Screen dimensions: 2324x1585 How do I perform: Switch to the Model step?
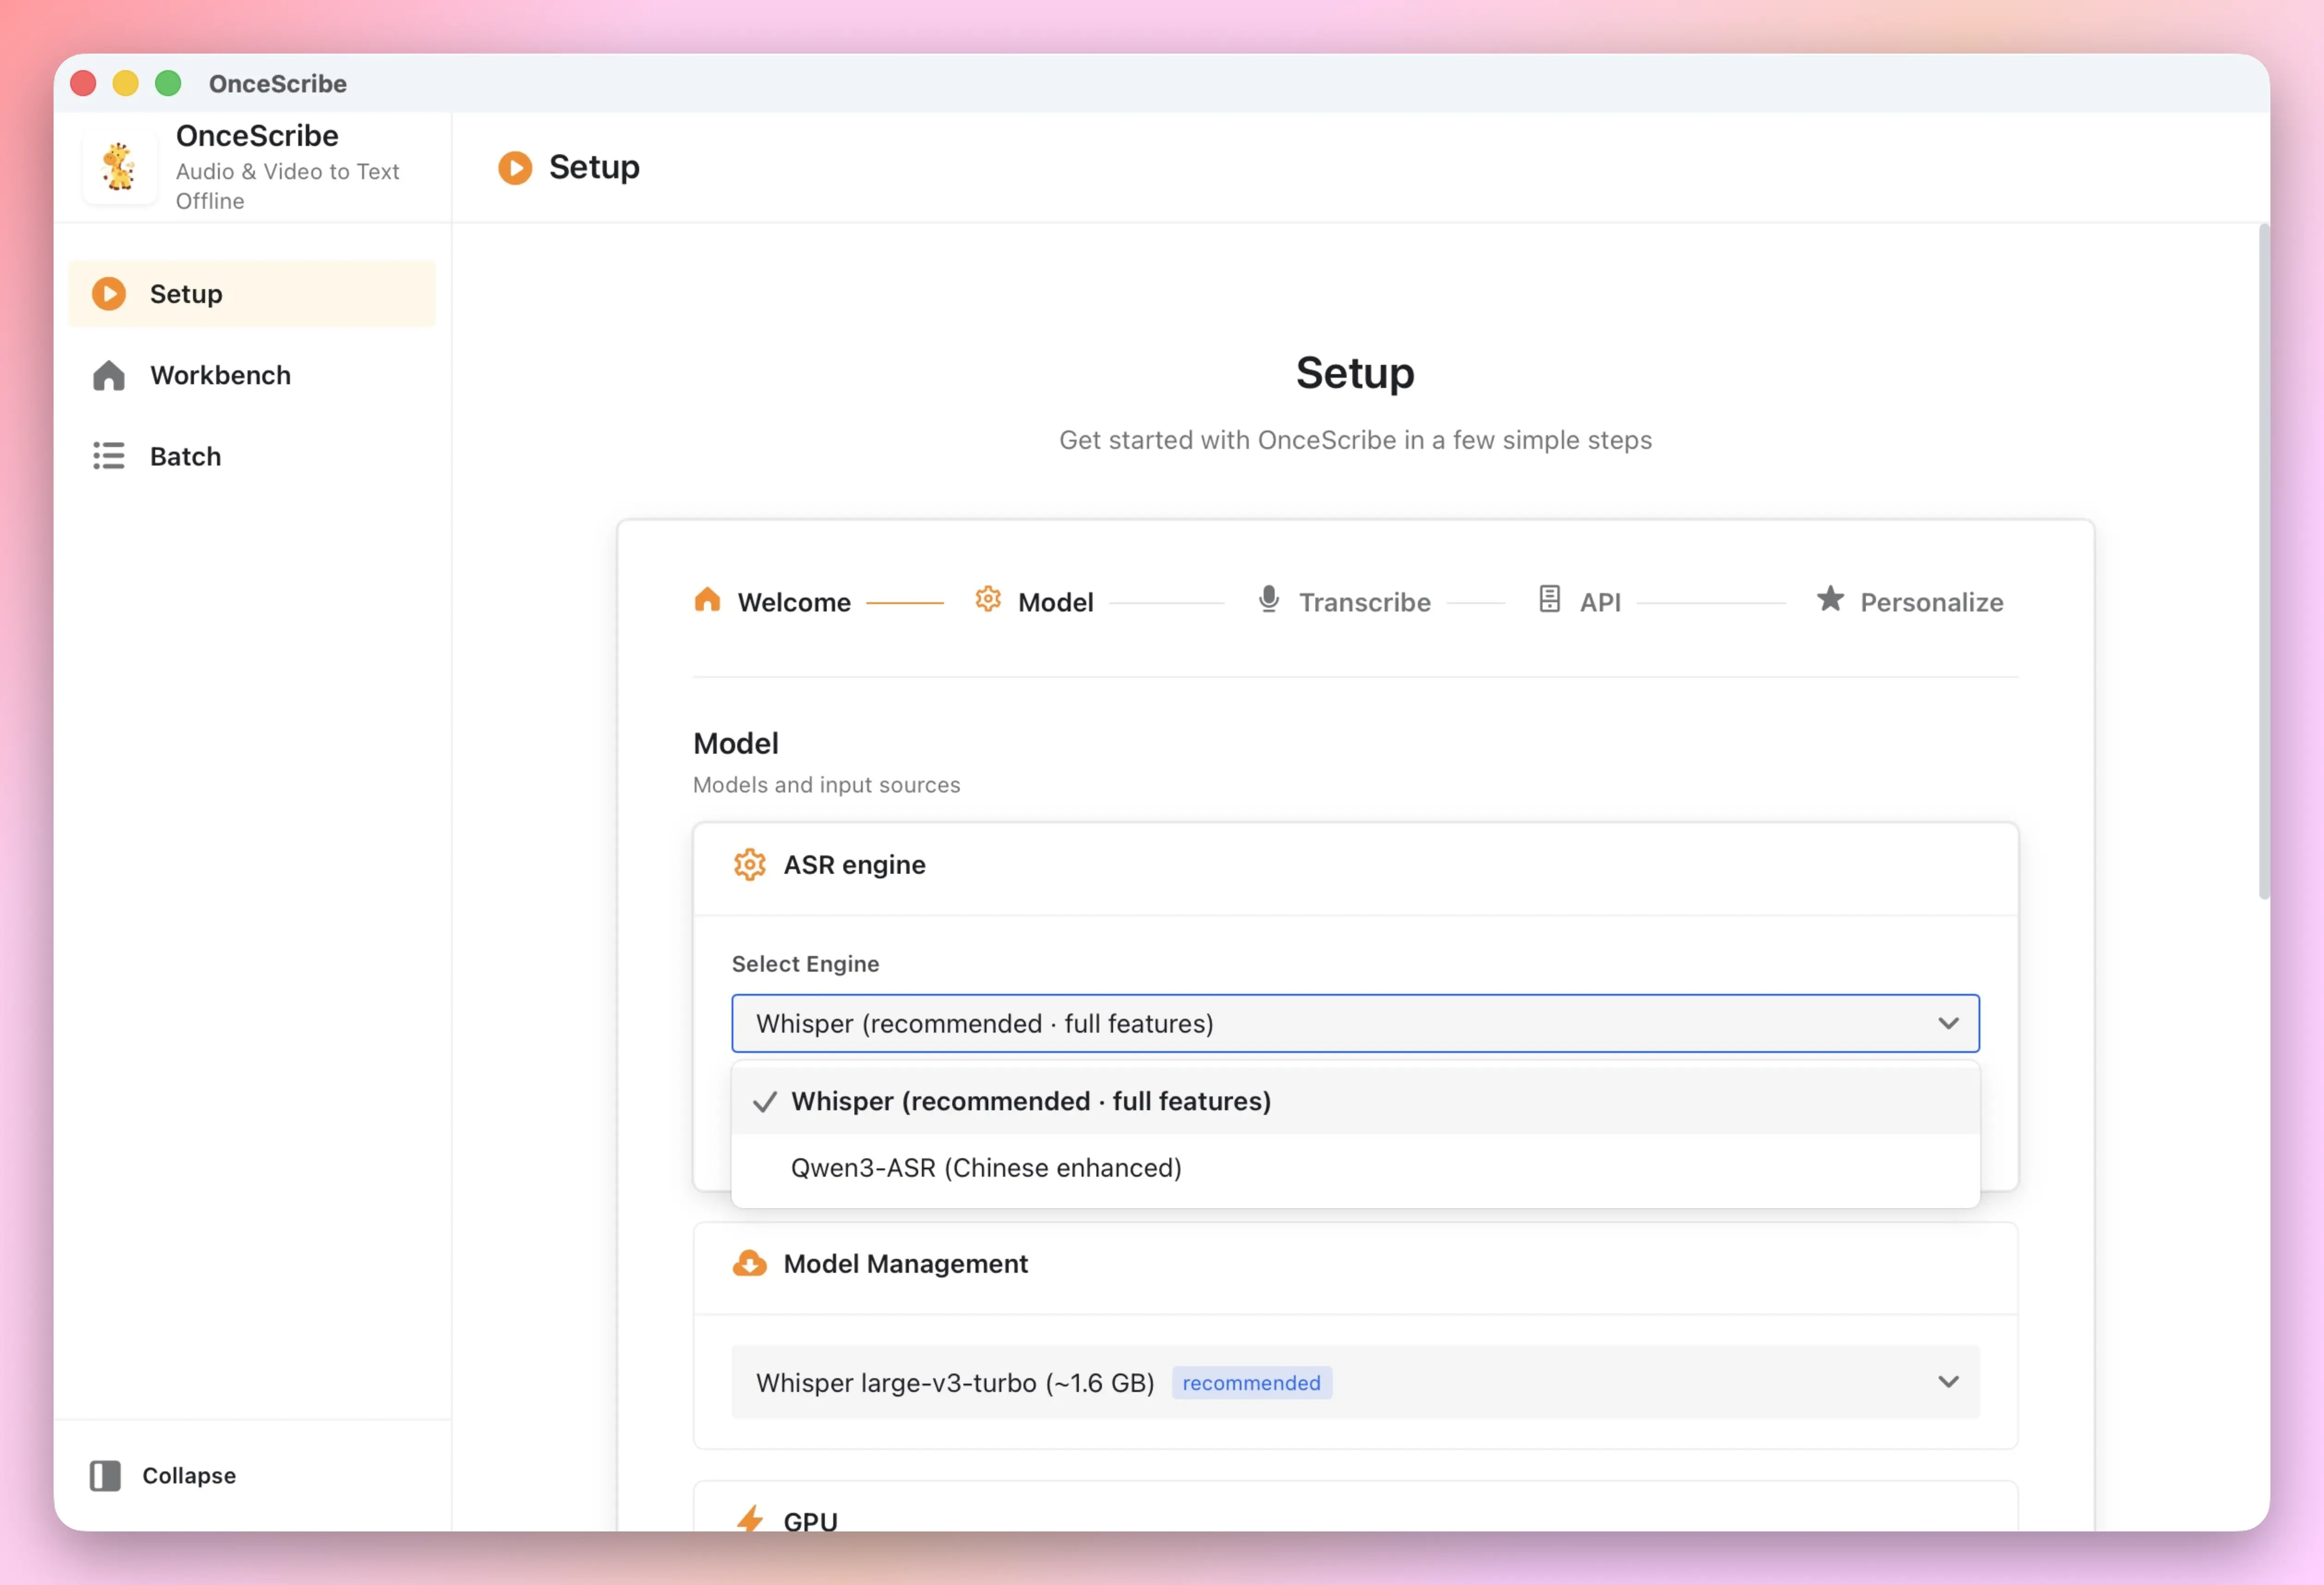[x=1034, y=602]
